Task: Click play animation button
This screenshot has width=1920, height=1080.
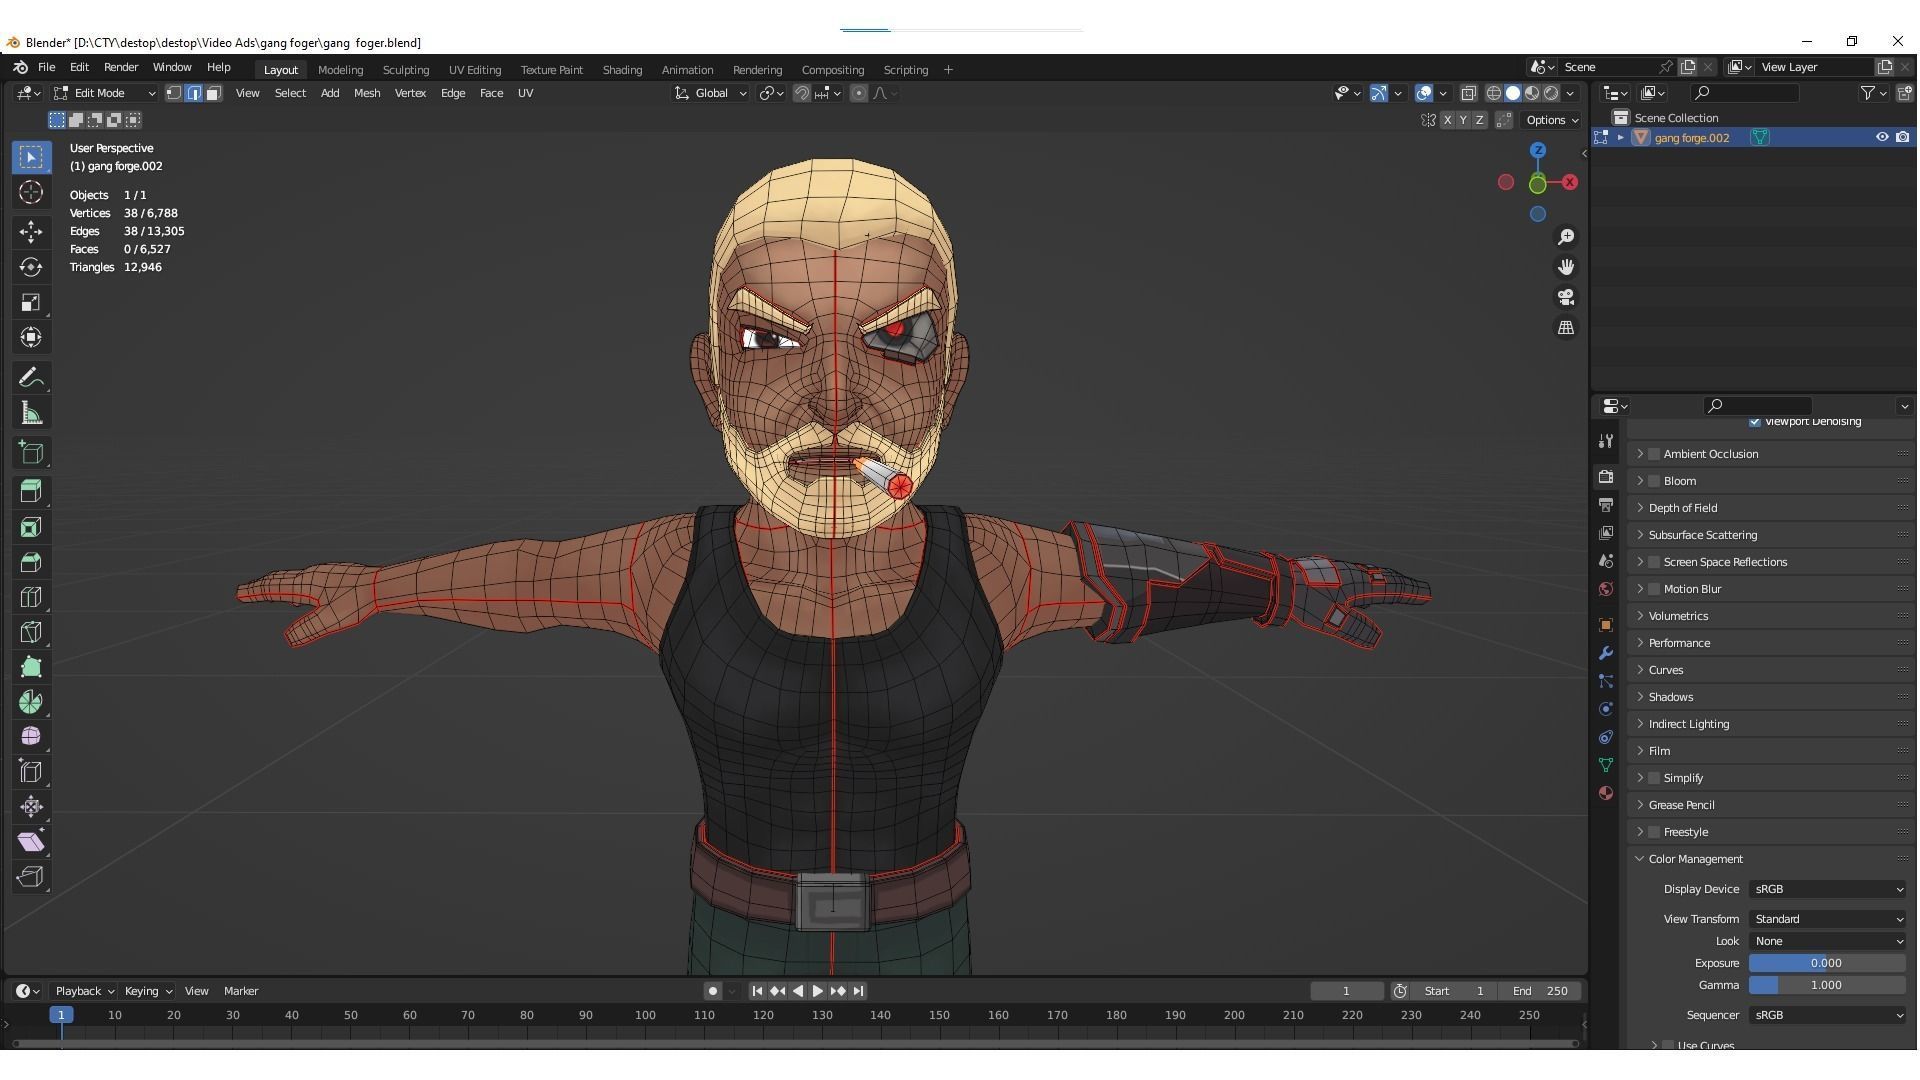Action: pos(817,991)
